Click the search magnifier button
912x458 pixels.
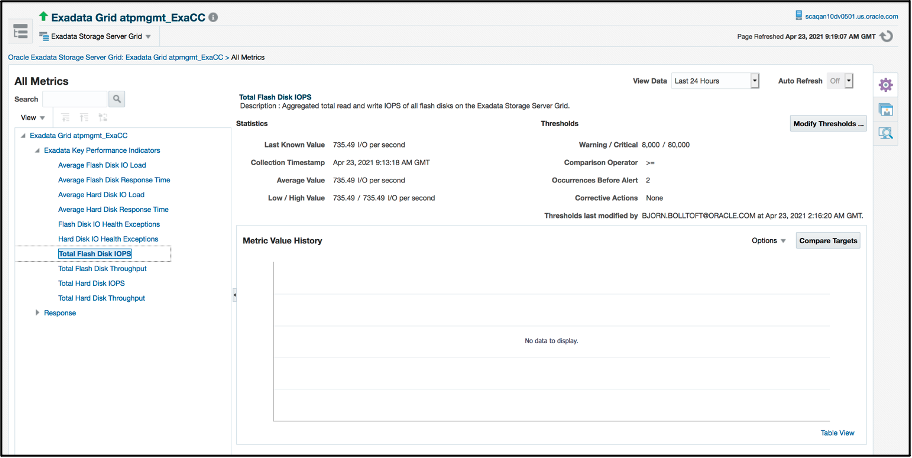117,99
